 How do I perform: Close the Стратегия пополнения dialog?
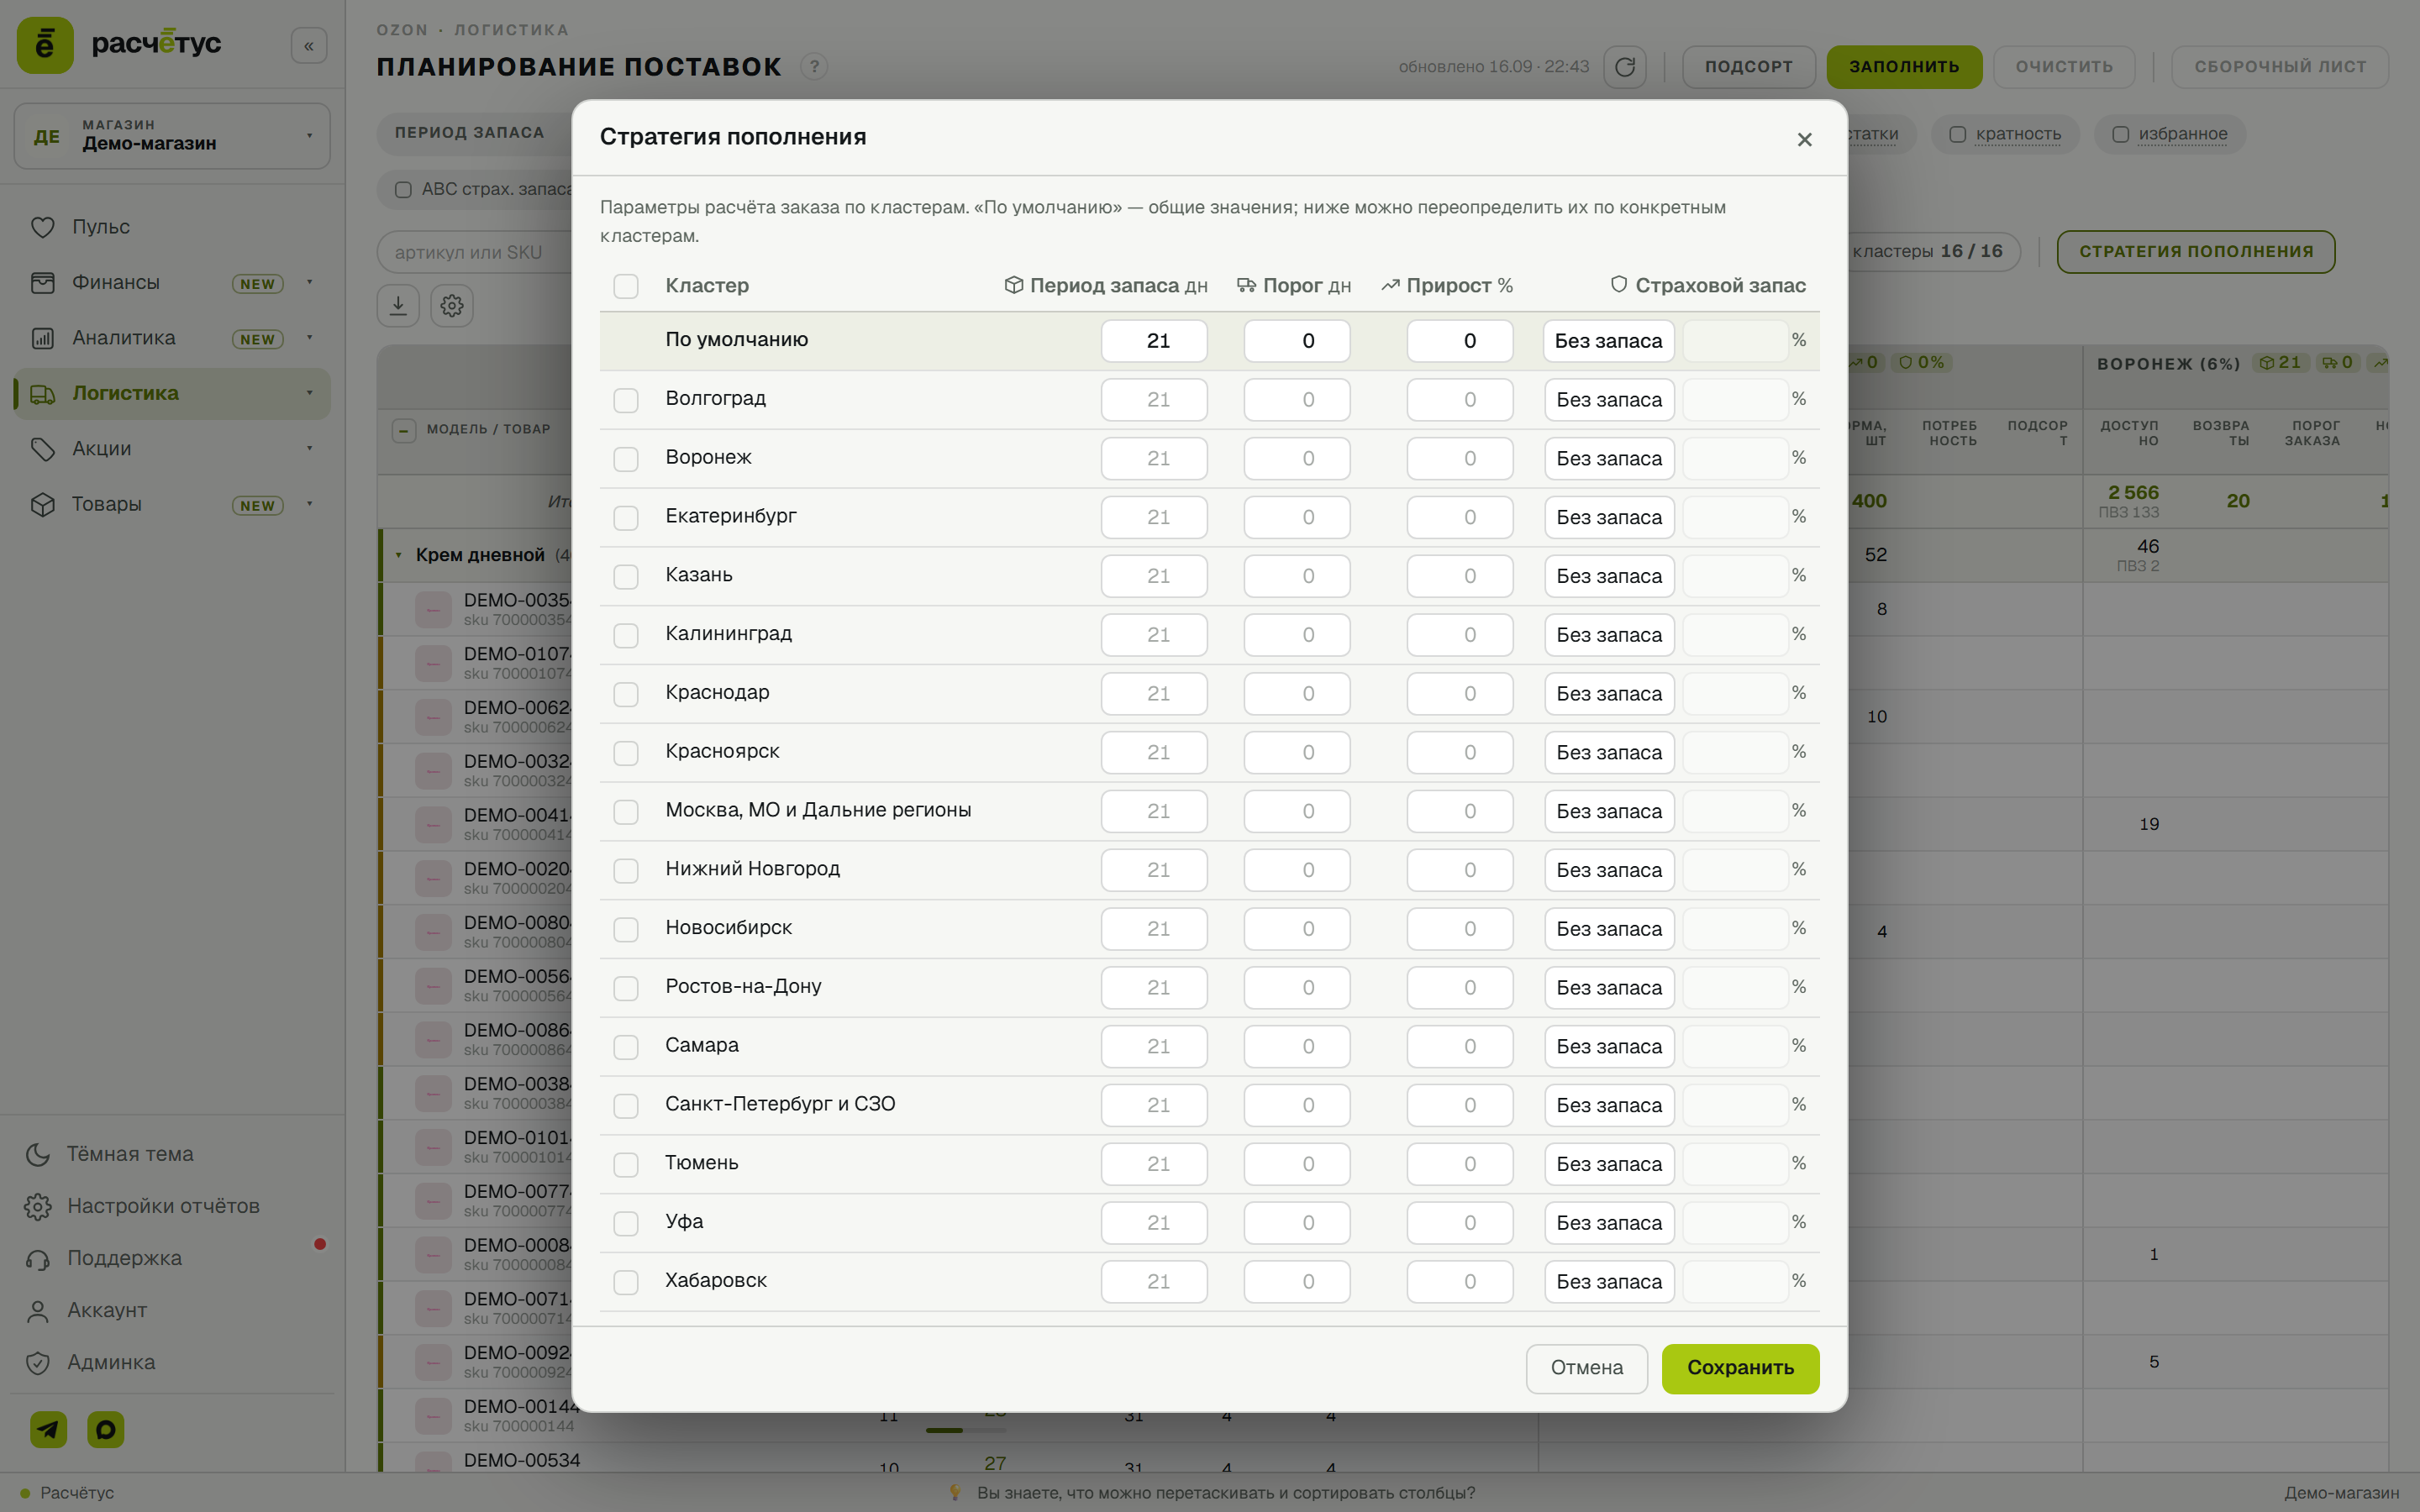coord(1804,139)
